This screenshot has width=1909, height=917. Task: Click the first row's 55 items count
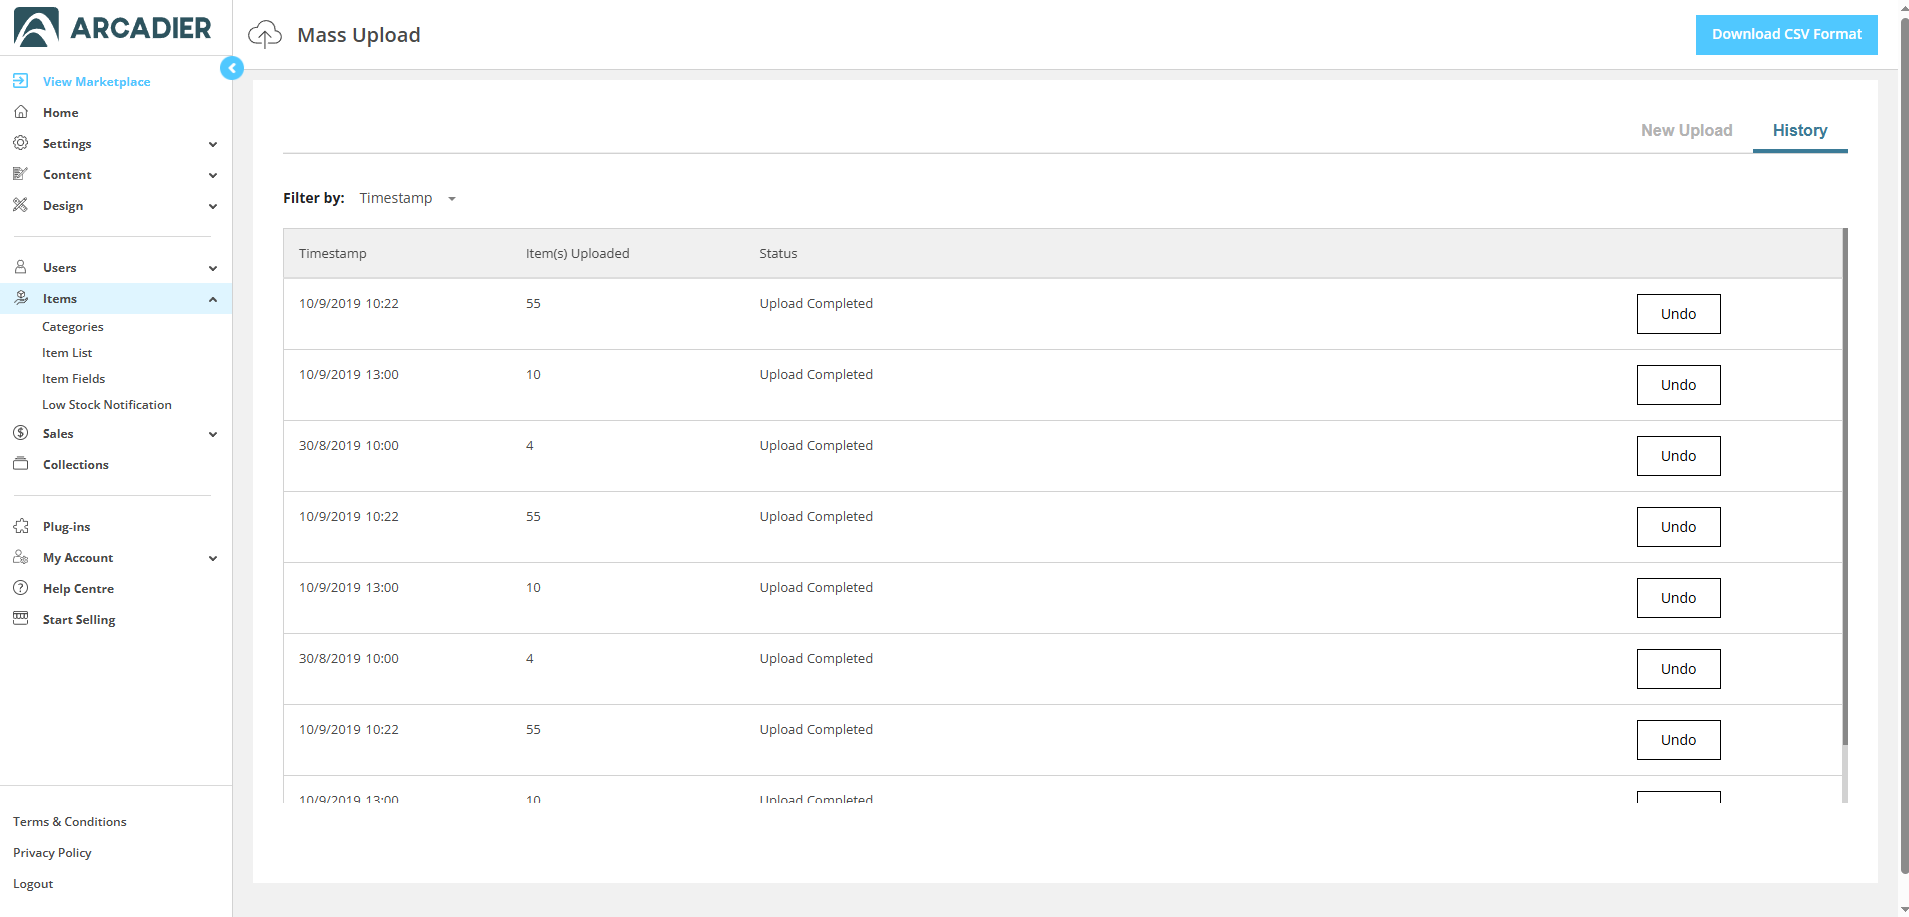(x=533, y=304)
